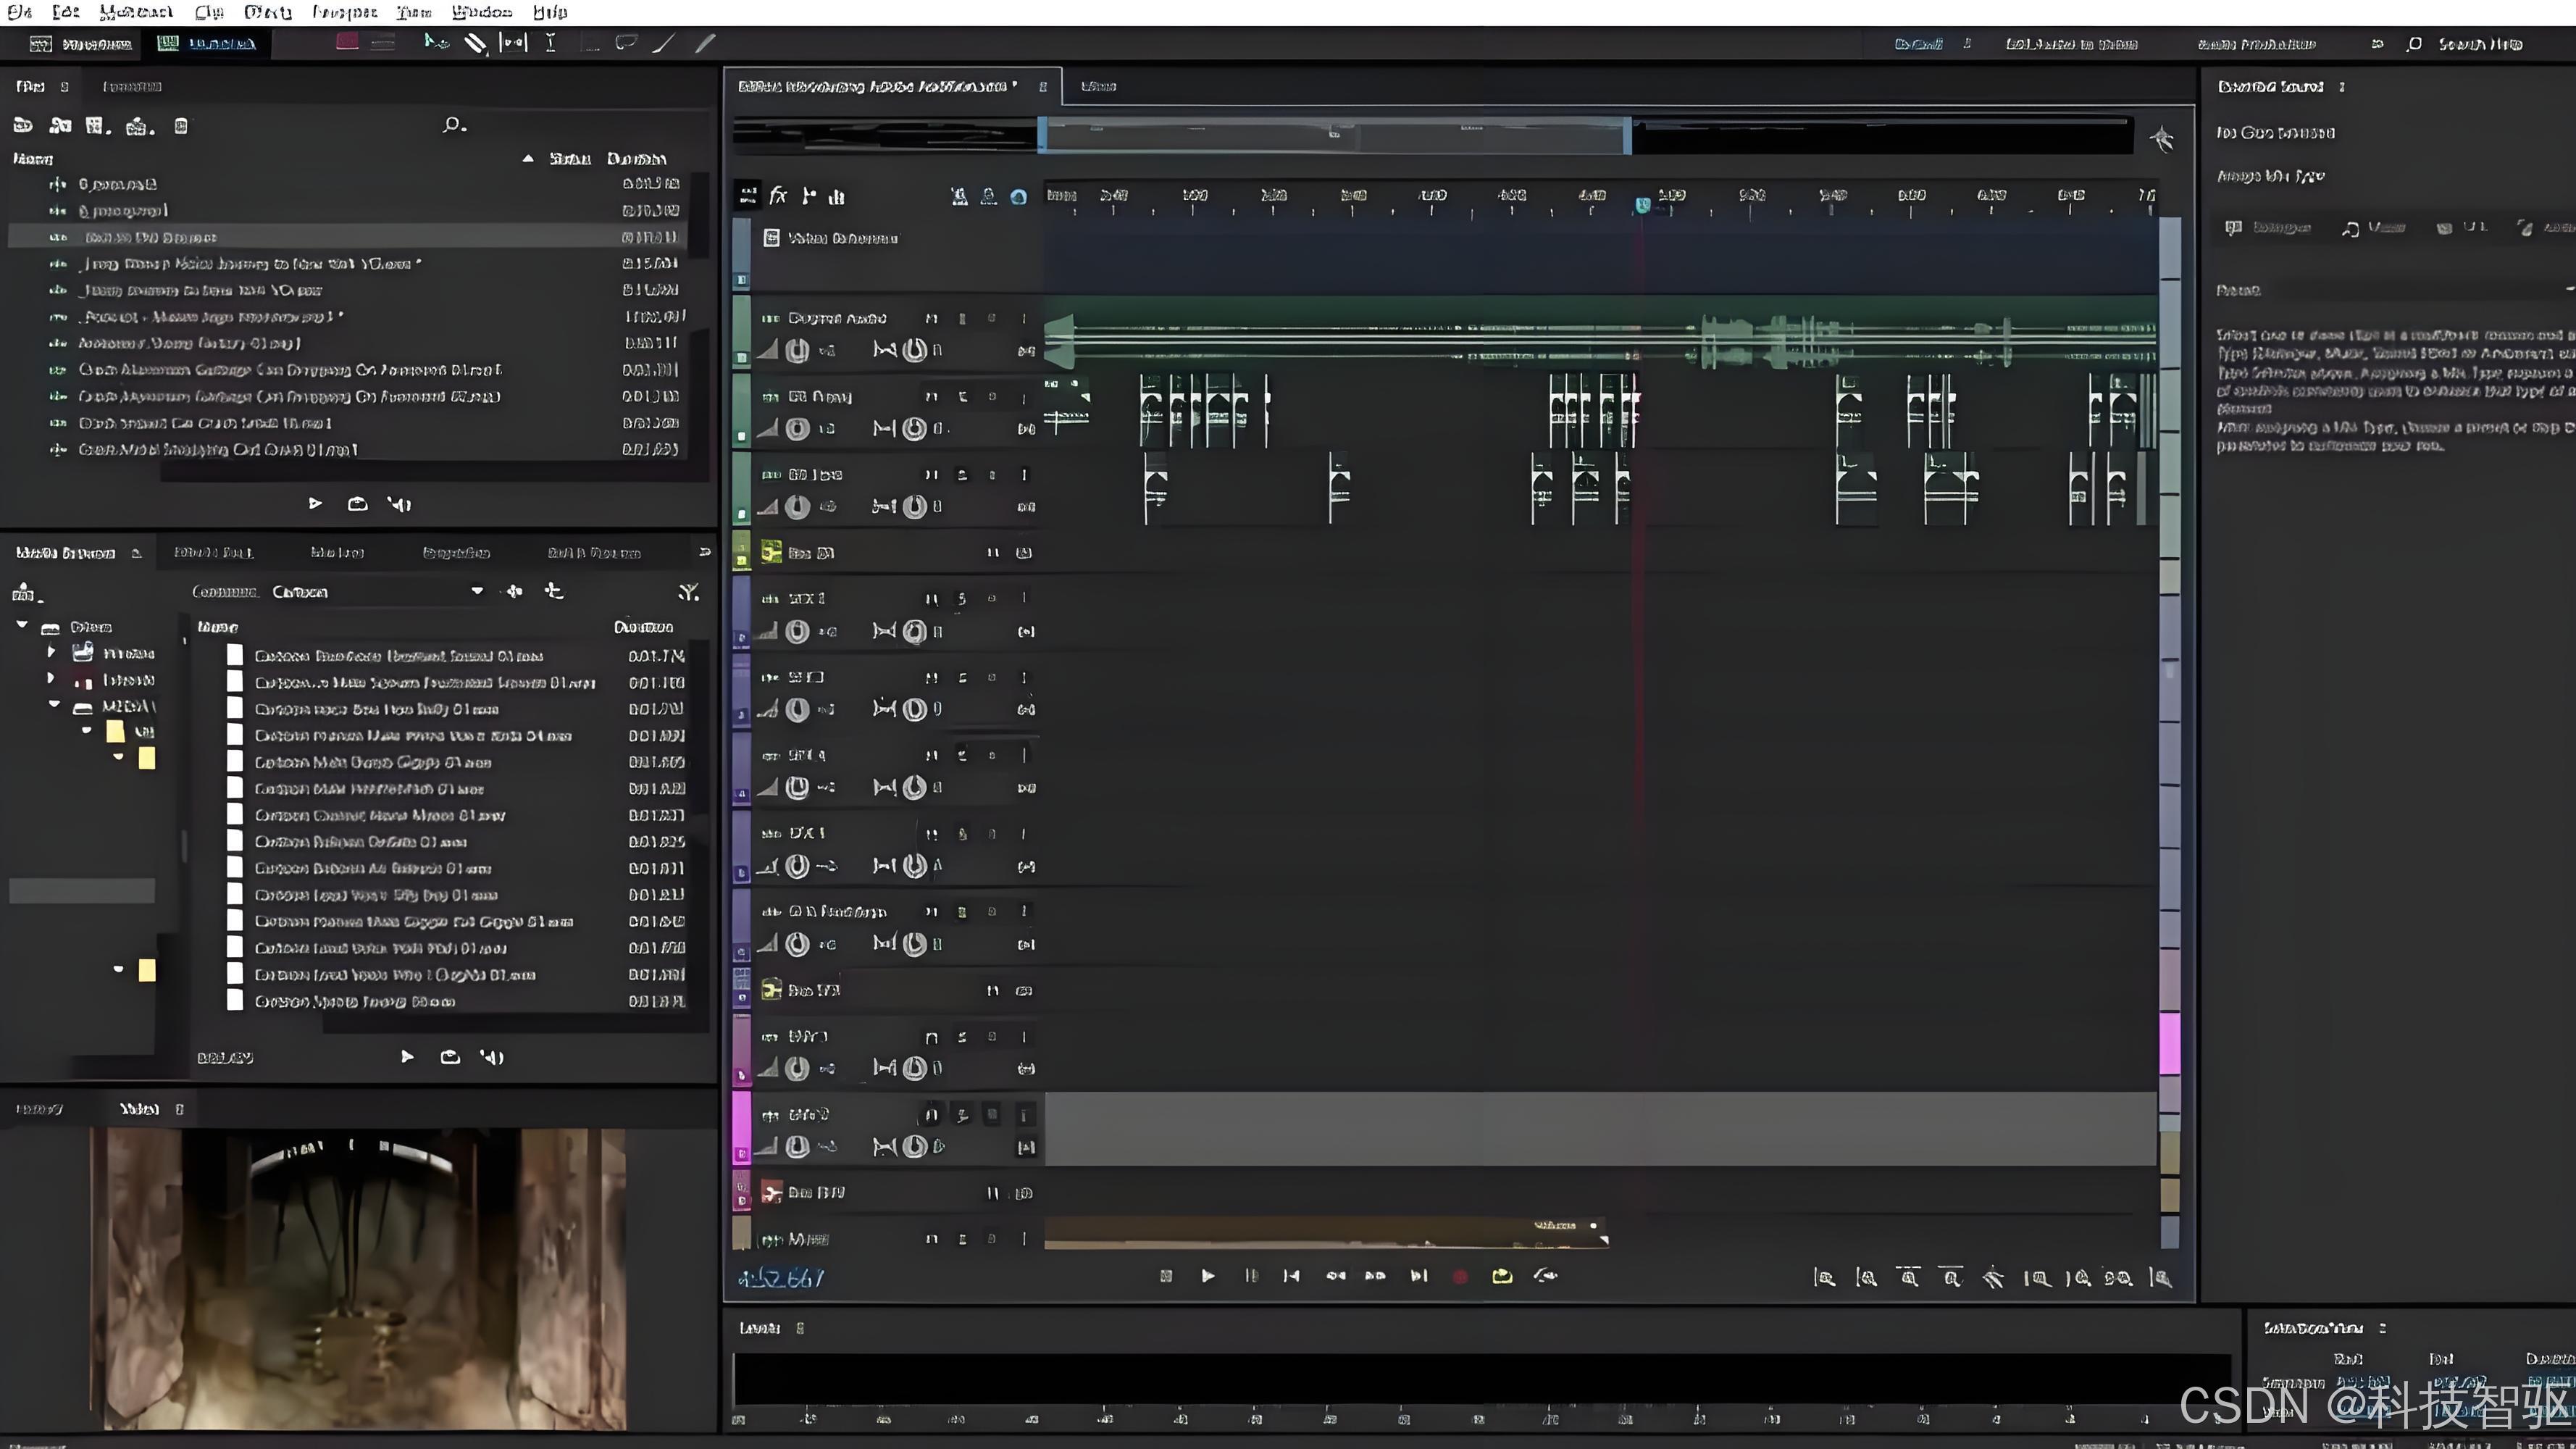Select the Razor tool in the top toolbar
Image resolution: width=2576 pixels, height=1449 pixels.
pyautogui.click(x=475, y=43)
